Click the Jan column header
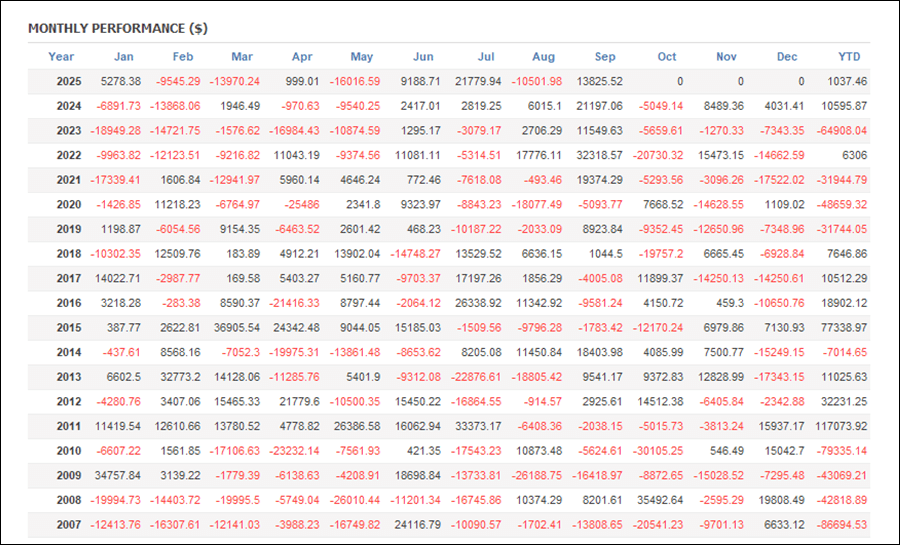Screen dimensions: 900x545 123,57
